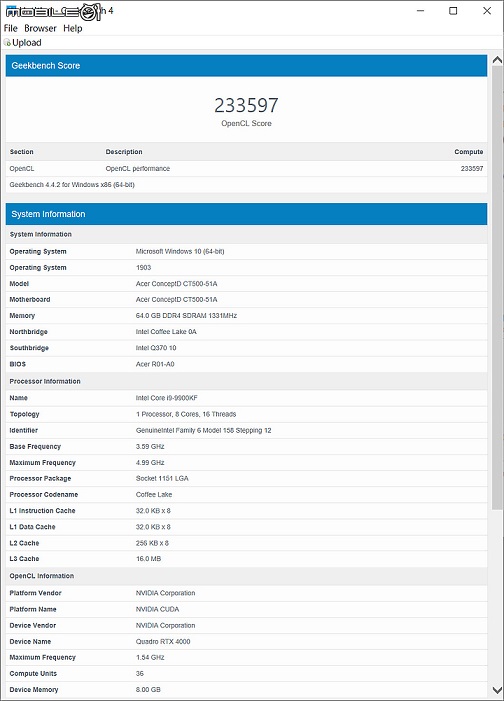Select Base Frequency value '3.59 GHz'
This screenshot has height=701, width=504.
point(150,446)
